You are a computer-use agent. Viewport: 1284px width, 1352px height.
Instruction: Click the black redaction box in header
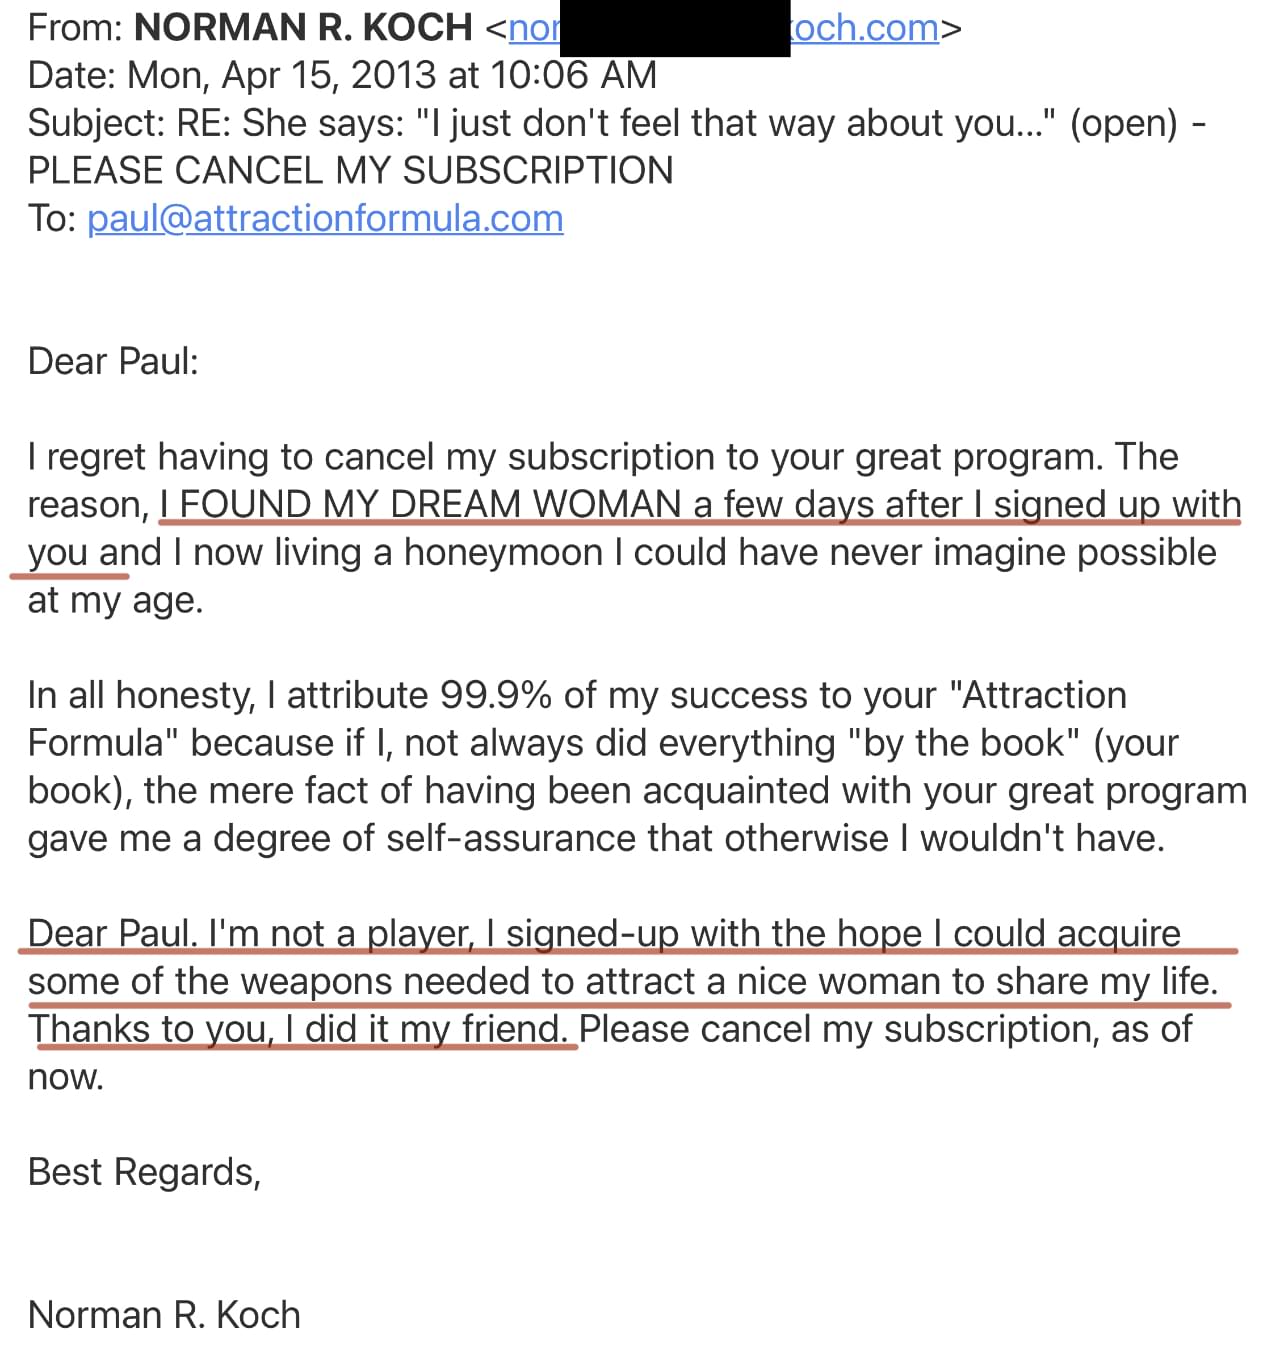pos(675,30)
